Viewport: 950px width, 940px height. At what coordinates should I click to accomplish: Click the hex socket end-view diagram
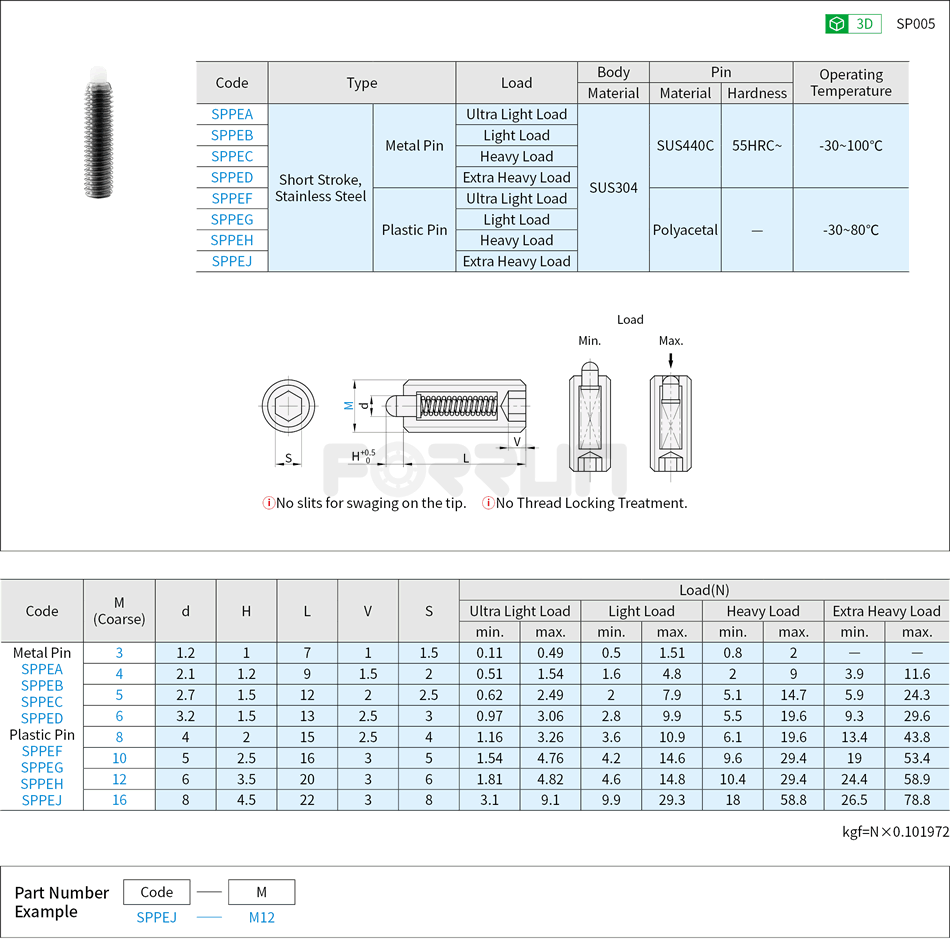point(288,406)
